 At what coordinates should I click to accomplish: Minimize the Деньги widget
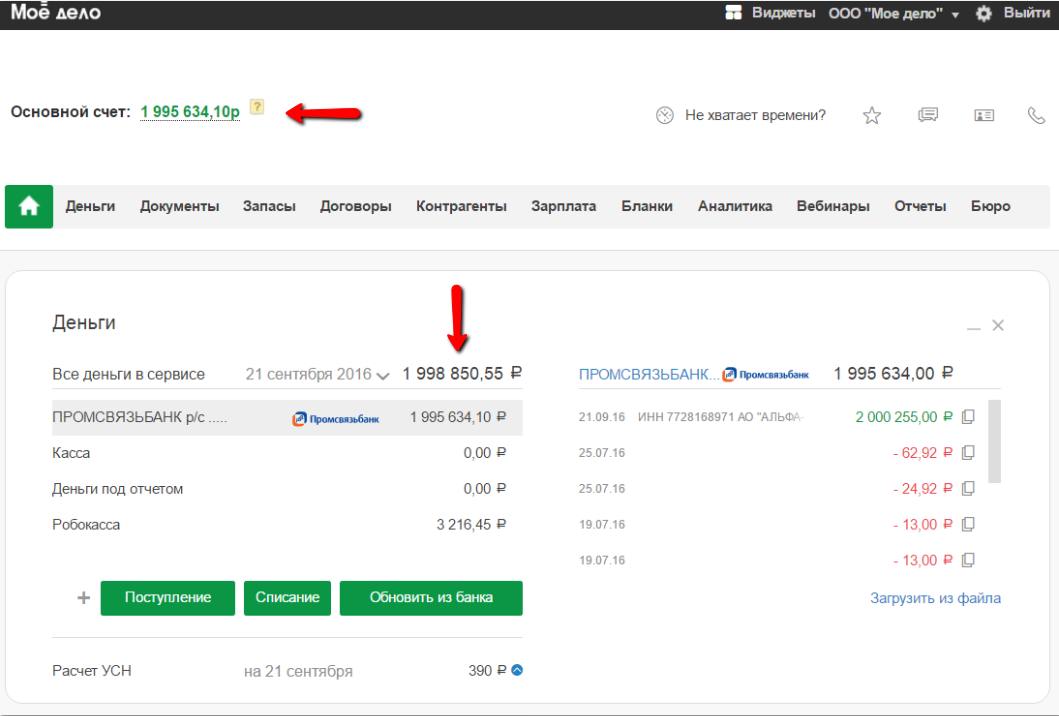(x=973, y=328)
